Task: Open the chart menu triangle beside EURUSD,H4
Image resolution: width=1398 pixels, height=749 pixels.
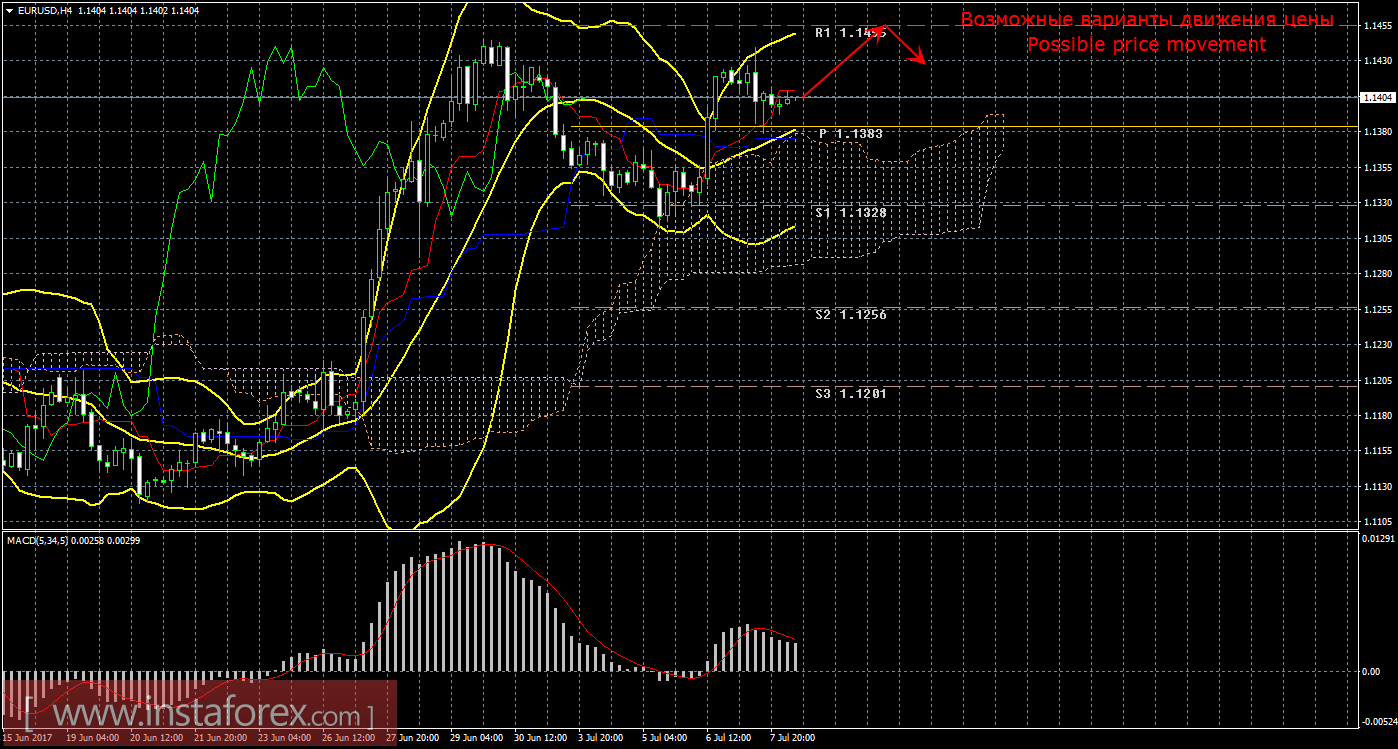Action: (x=9, y=10)
